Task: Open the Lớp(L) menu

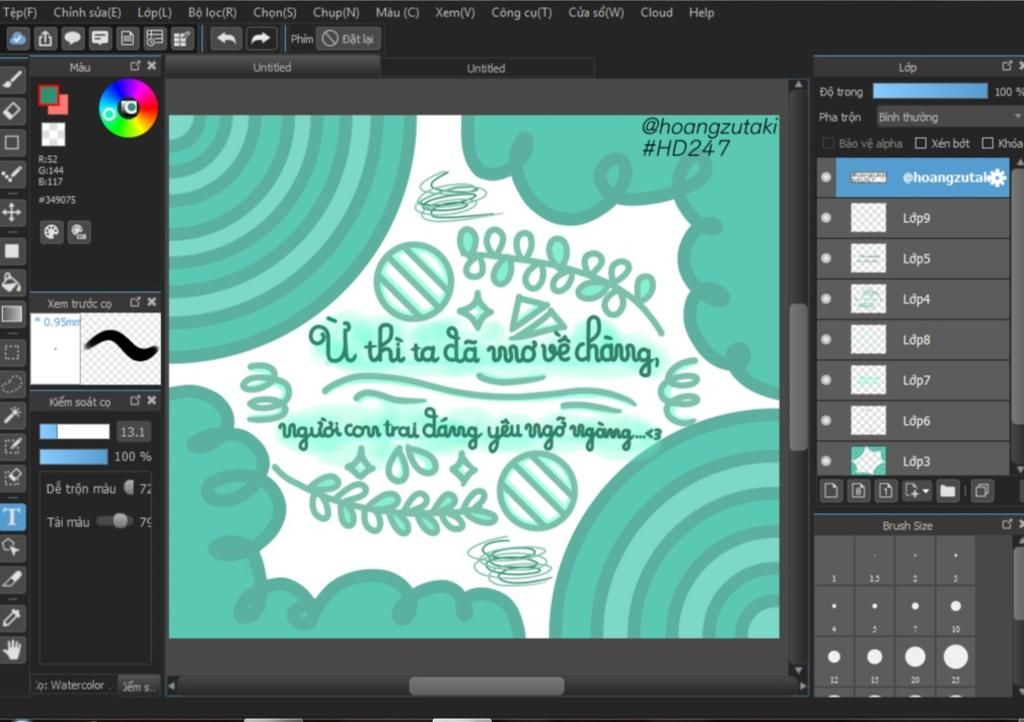Action: 155,12
